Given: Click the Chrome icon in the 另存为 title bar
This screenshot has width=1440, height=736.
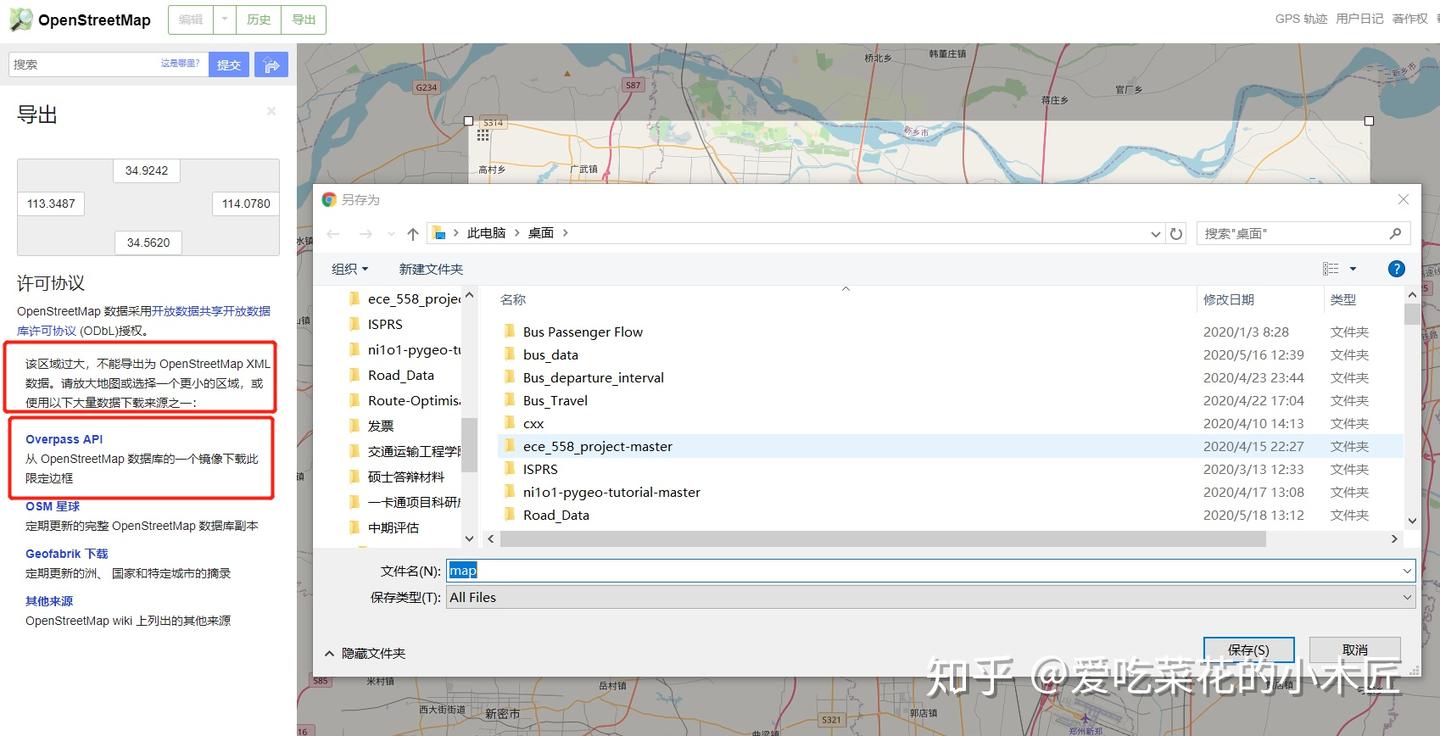Looking at the screenshot, I should 330,199.
